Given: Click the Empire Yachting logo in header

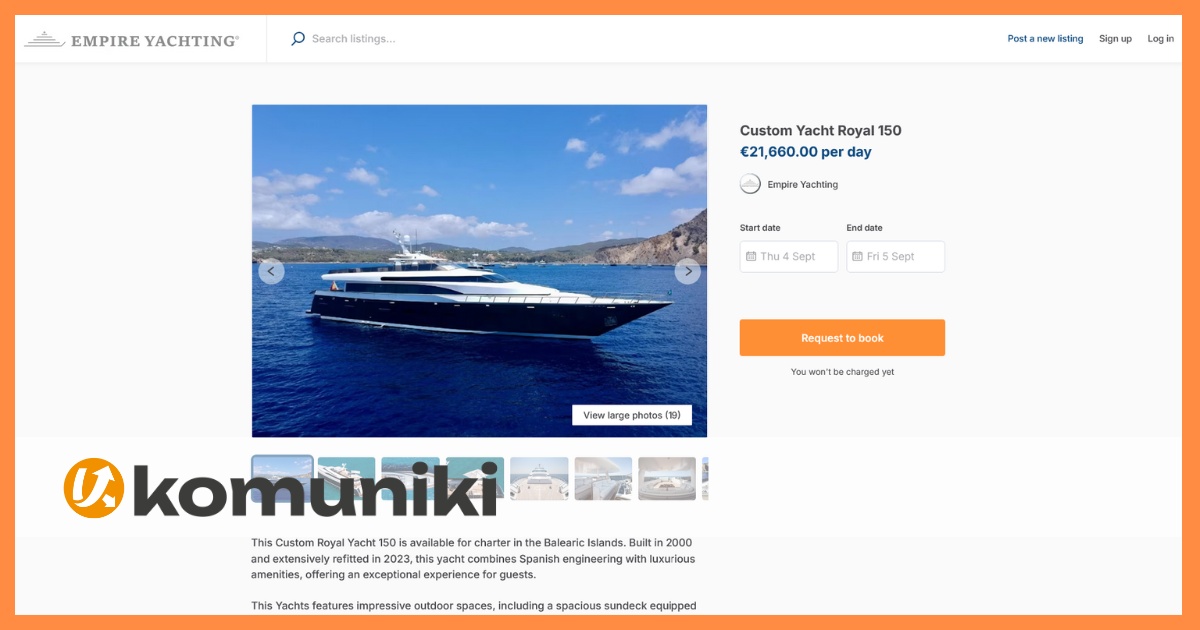Looking at the screenshot, I should [x=132, y=40].
